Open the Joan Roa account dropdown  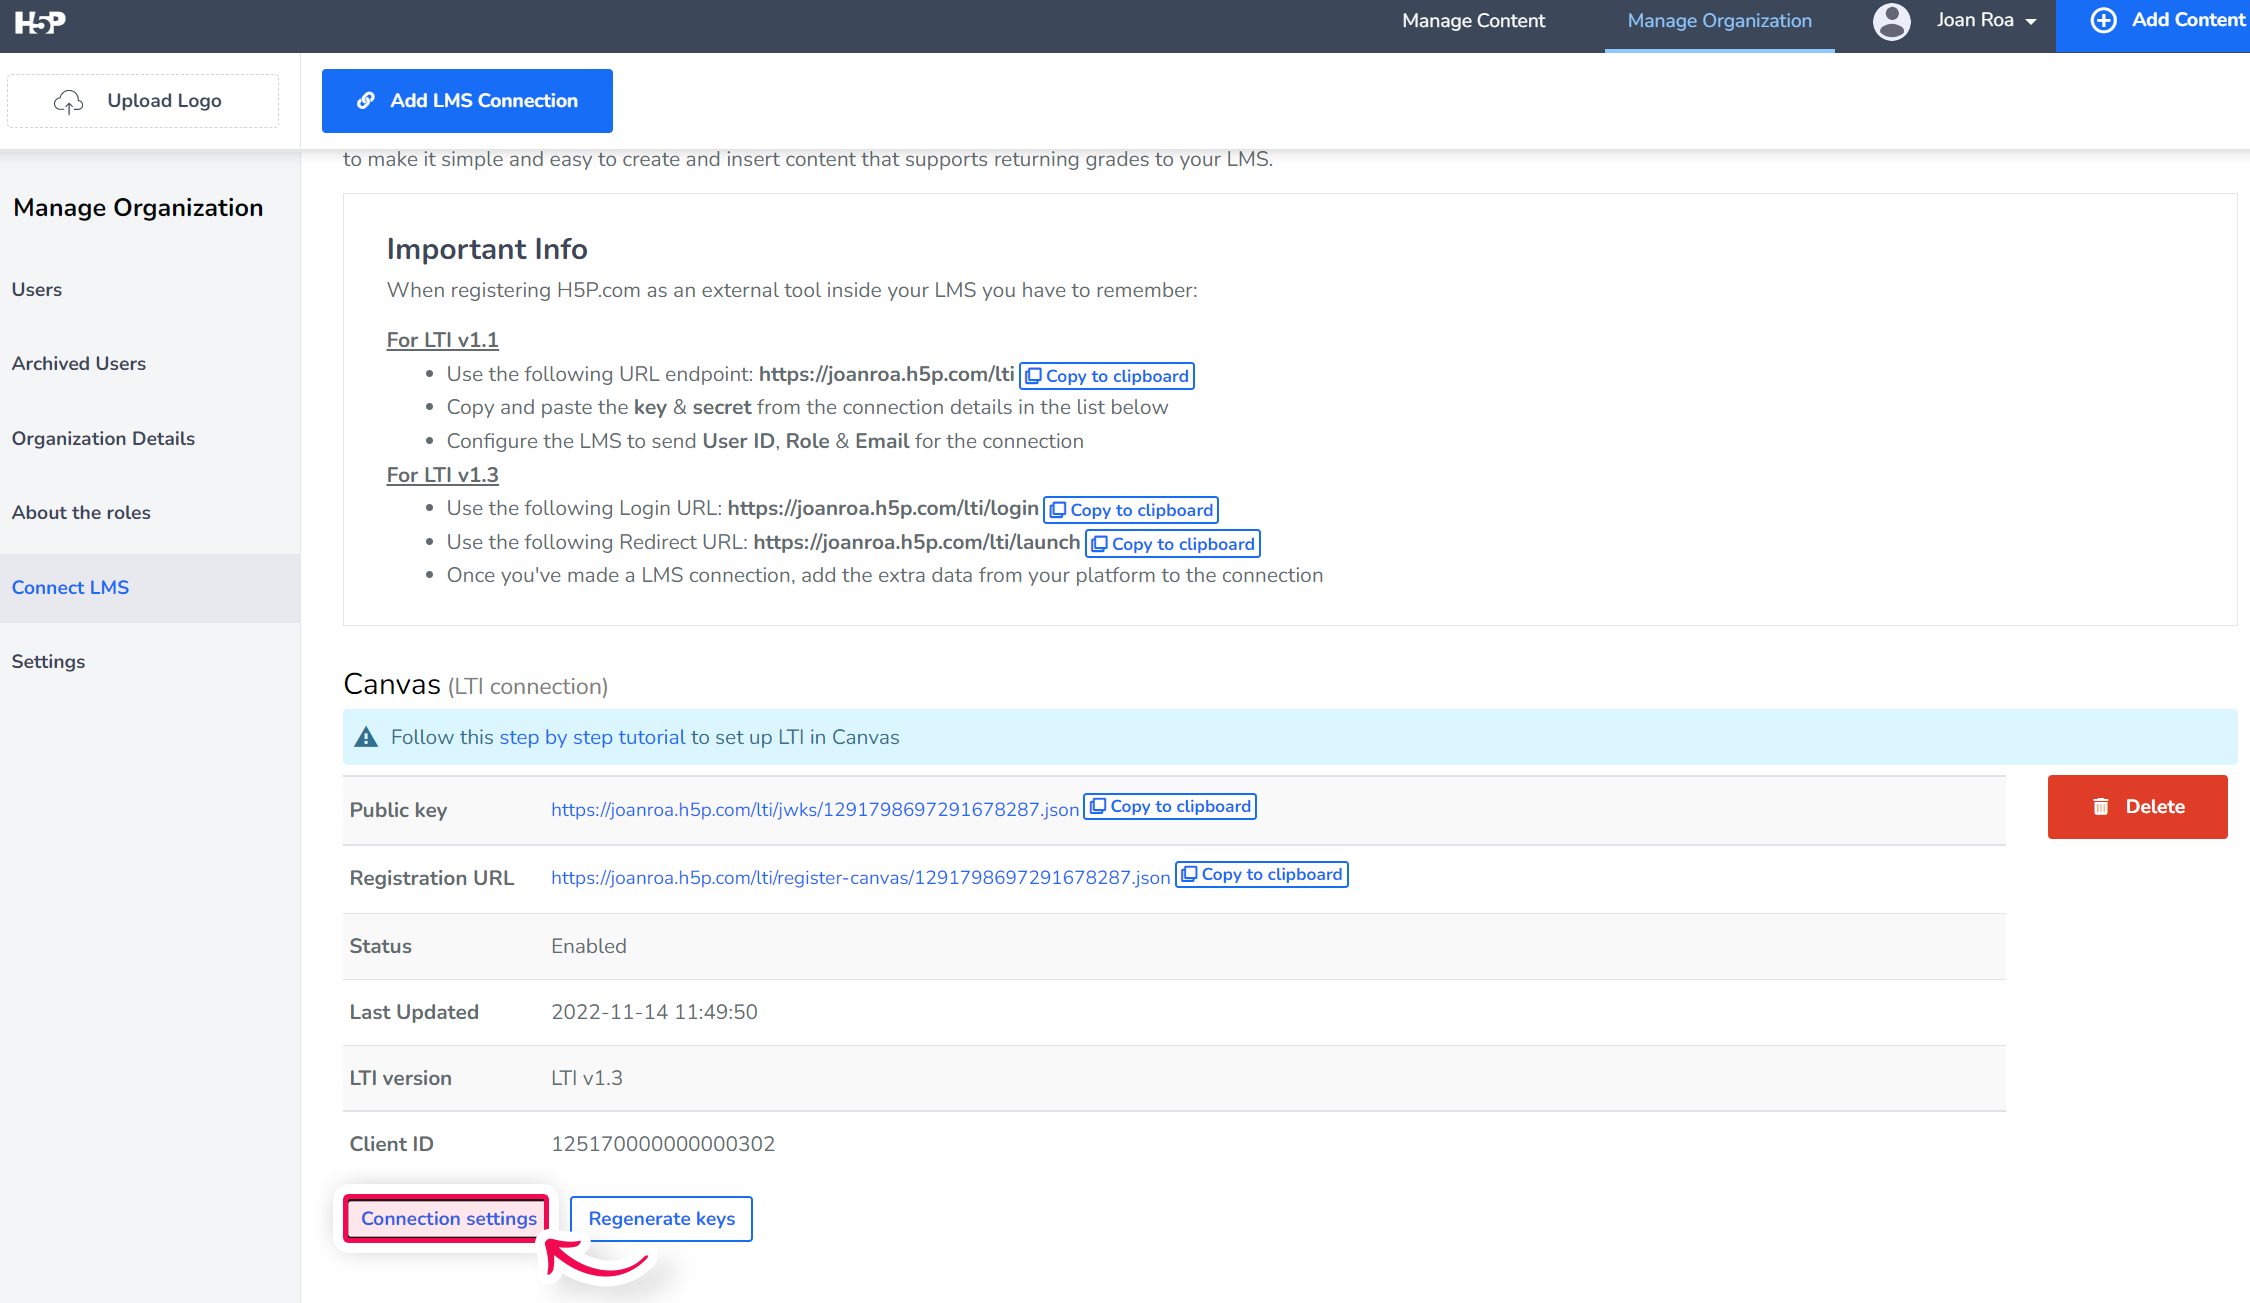[x=1985, y=21]
